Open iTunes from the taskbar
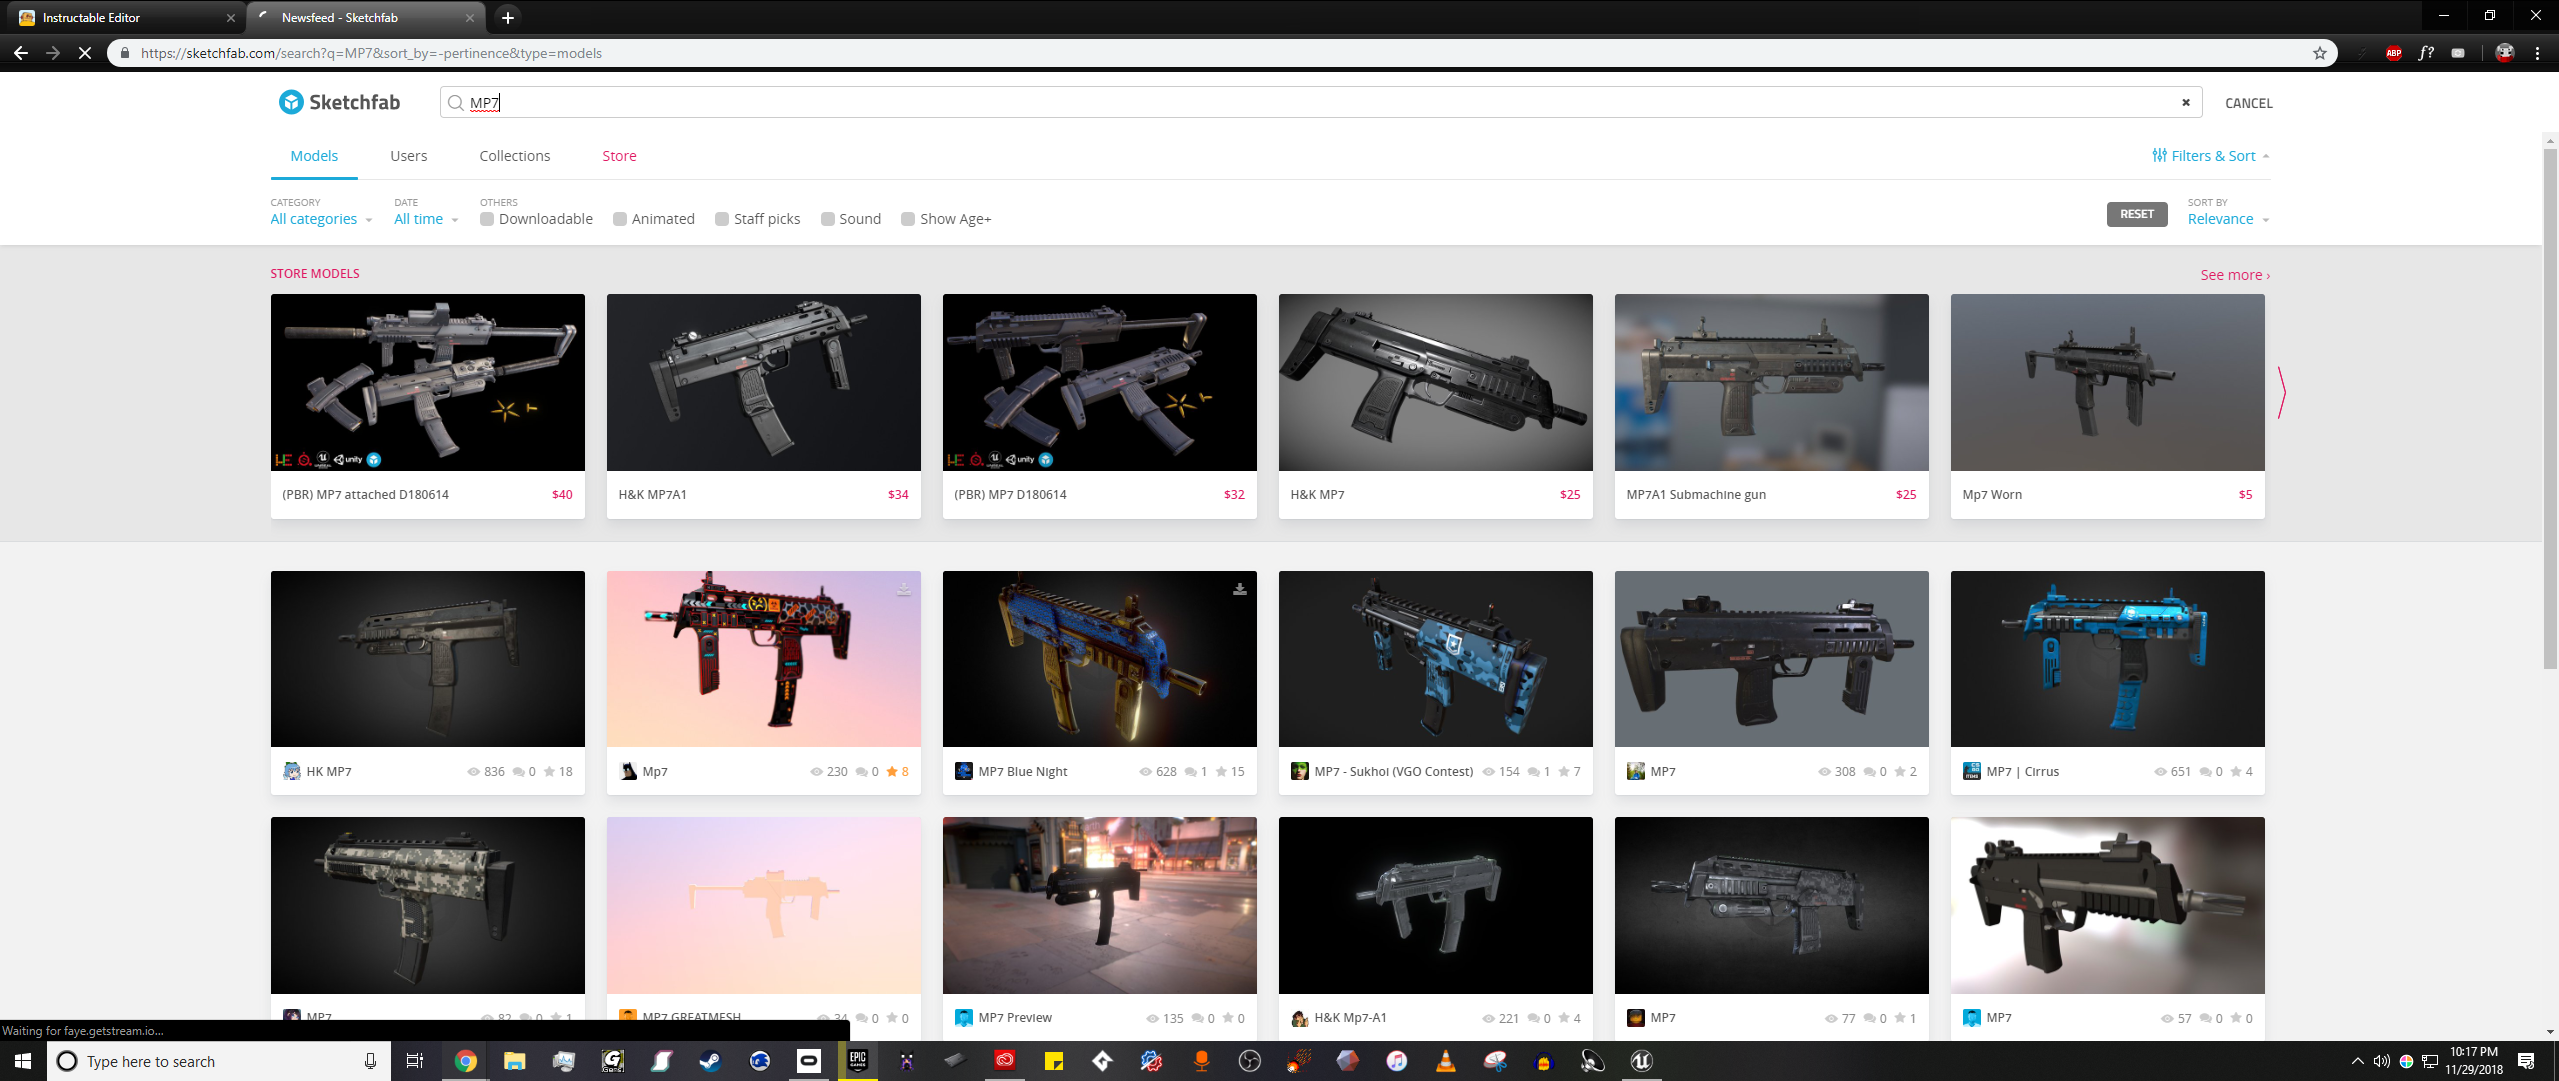Image resolution: width=2559 pixels, height=1081 pixels. click(1397, 1061)
